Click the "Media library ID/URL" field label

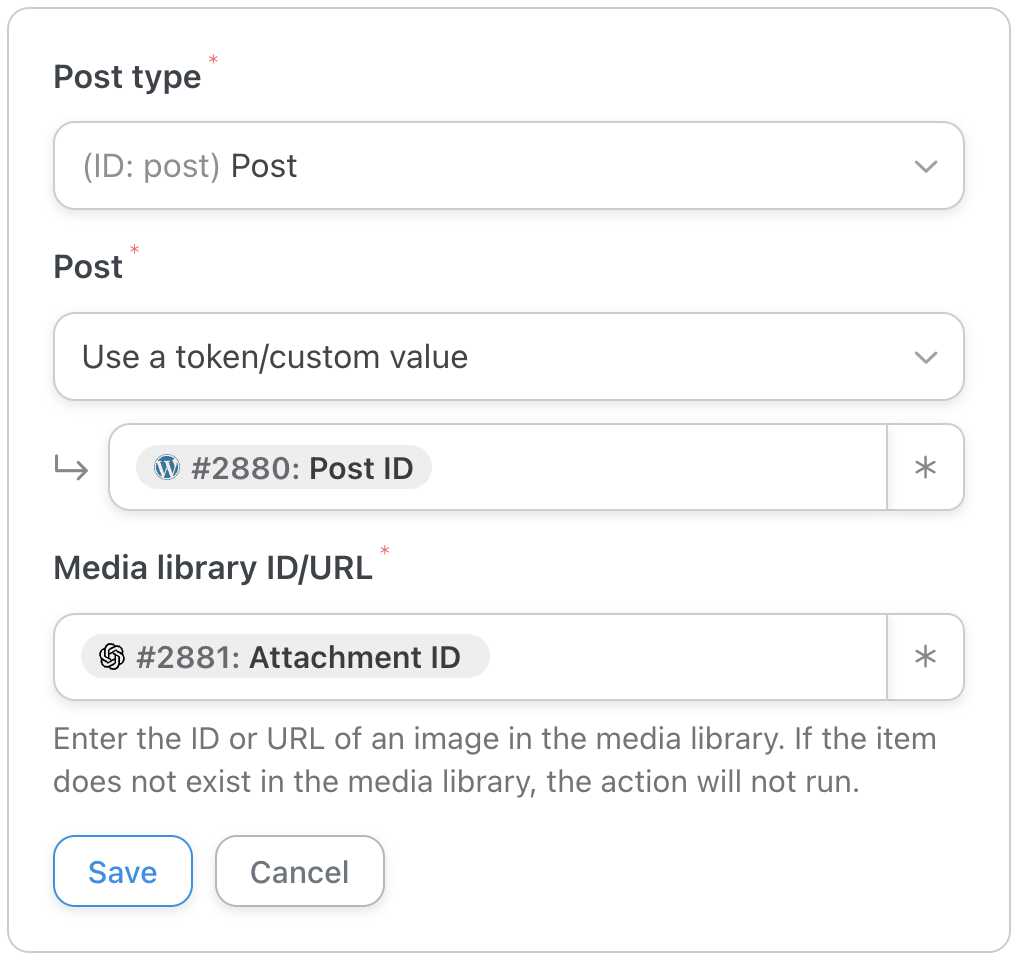[213, 568]
